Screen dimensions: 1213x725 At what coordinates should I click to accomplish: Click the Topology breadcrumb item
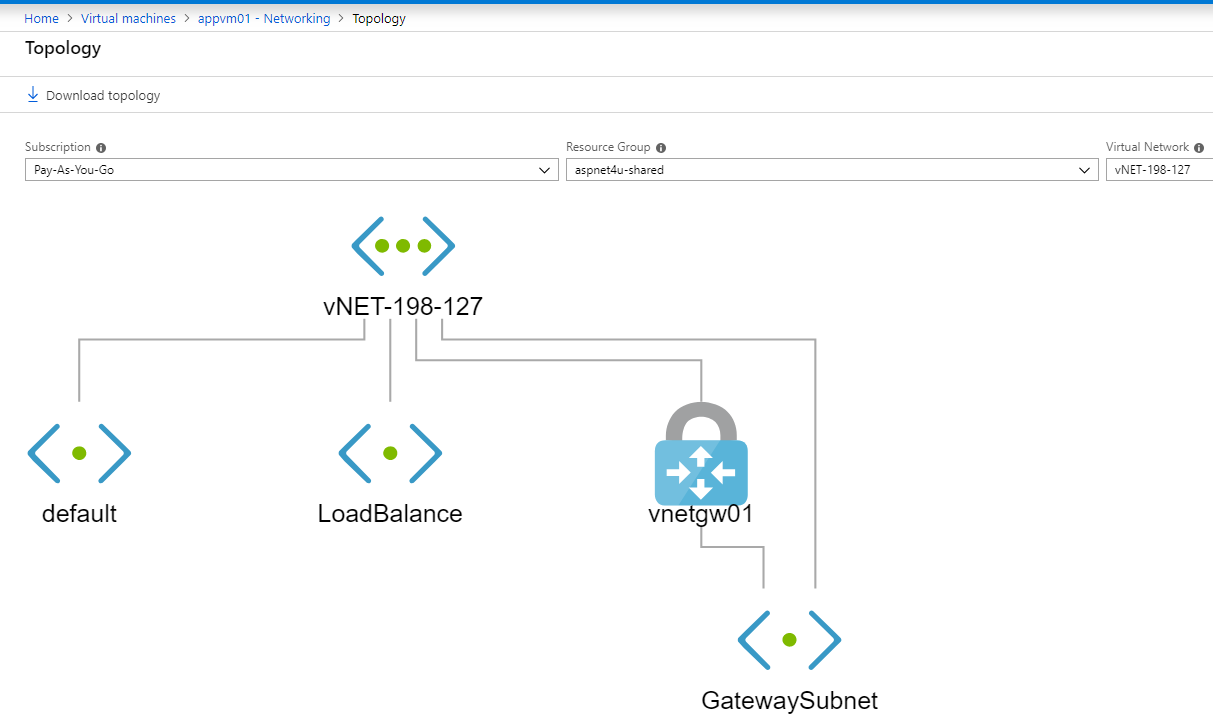(379, 19)
